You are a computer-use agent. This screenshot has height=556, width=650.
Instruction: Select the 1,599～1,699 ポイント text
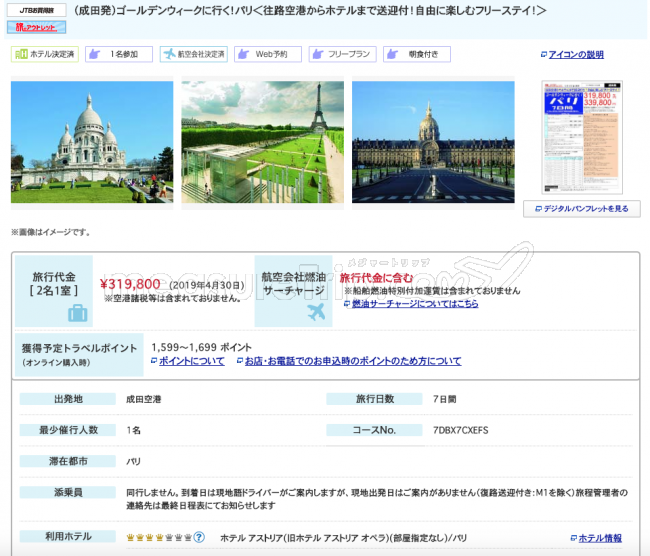201,347
